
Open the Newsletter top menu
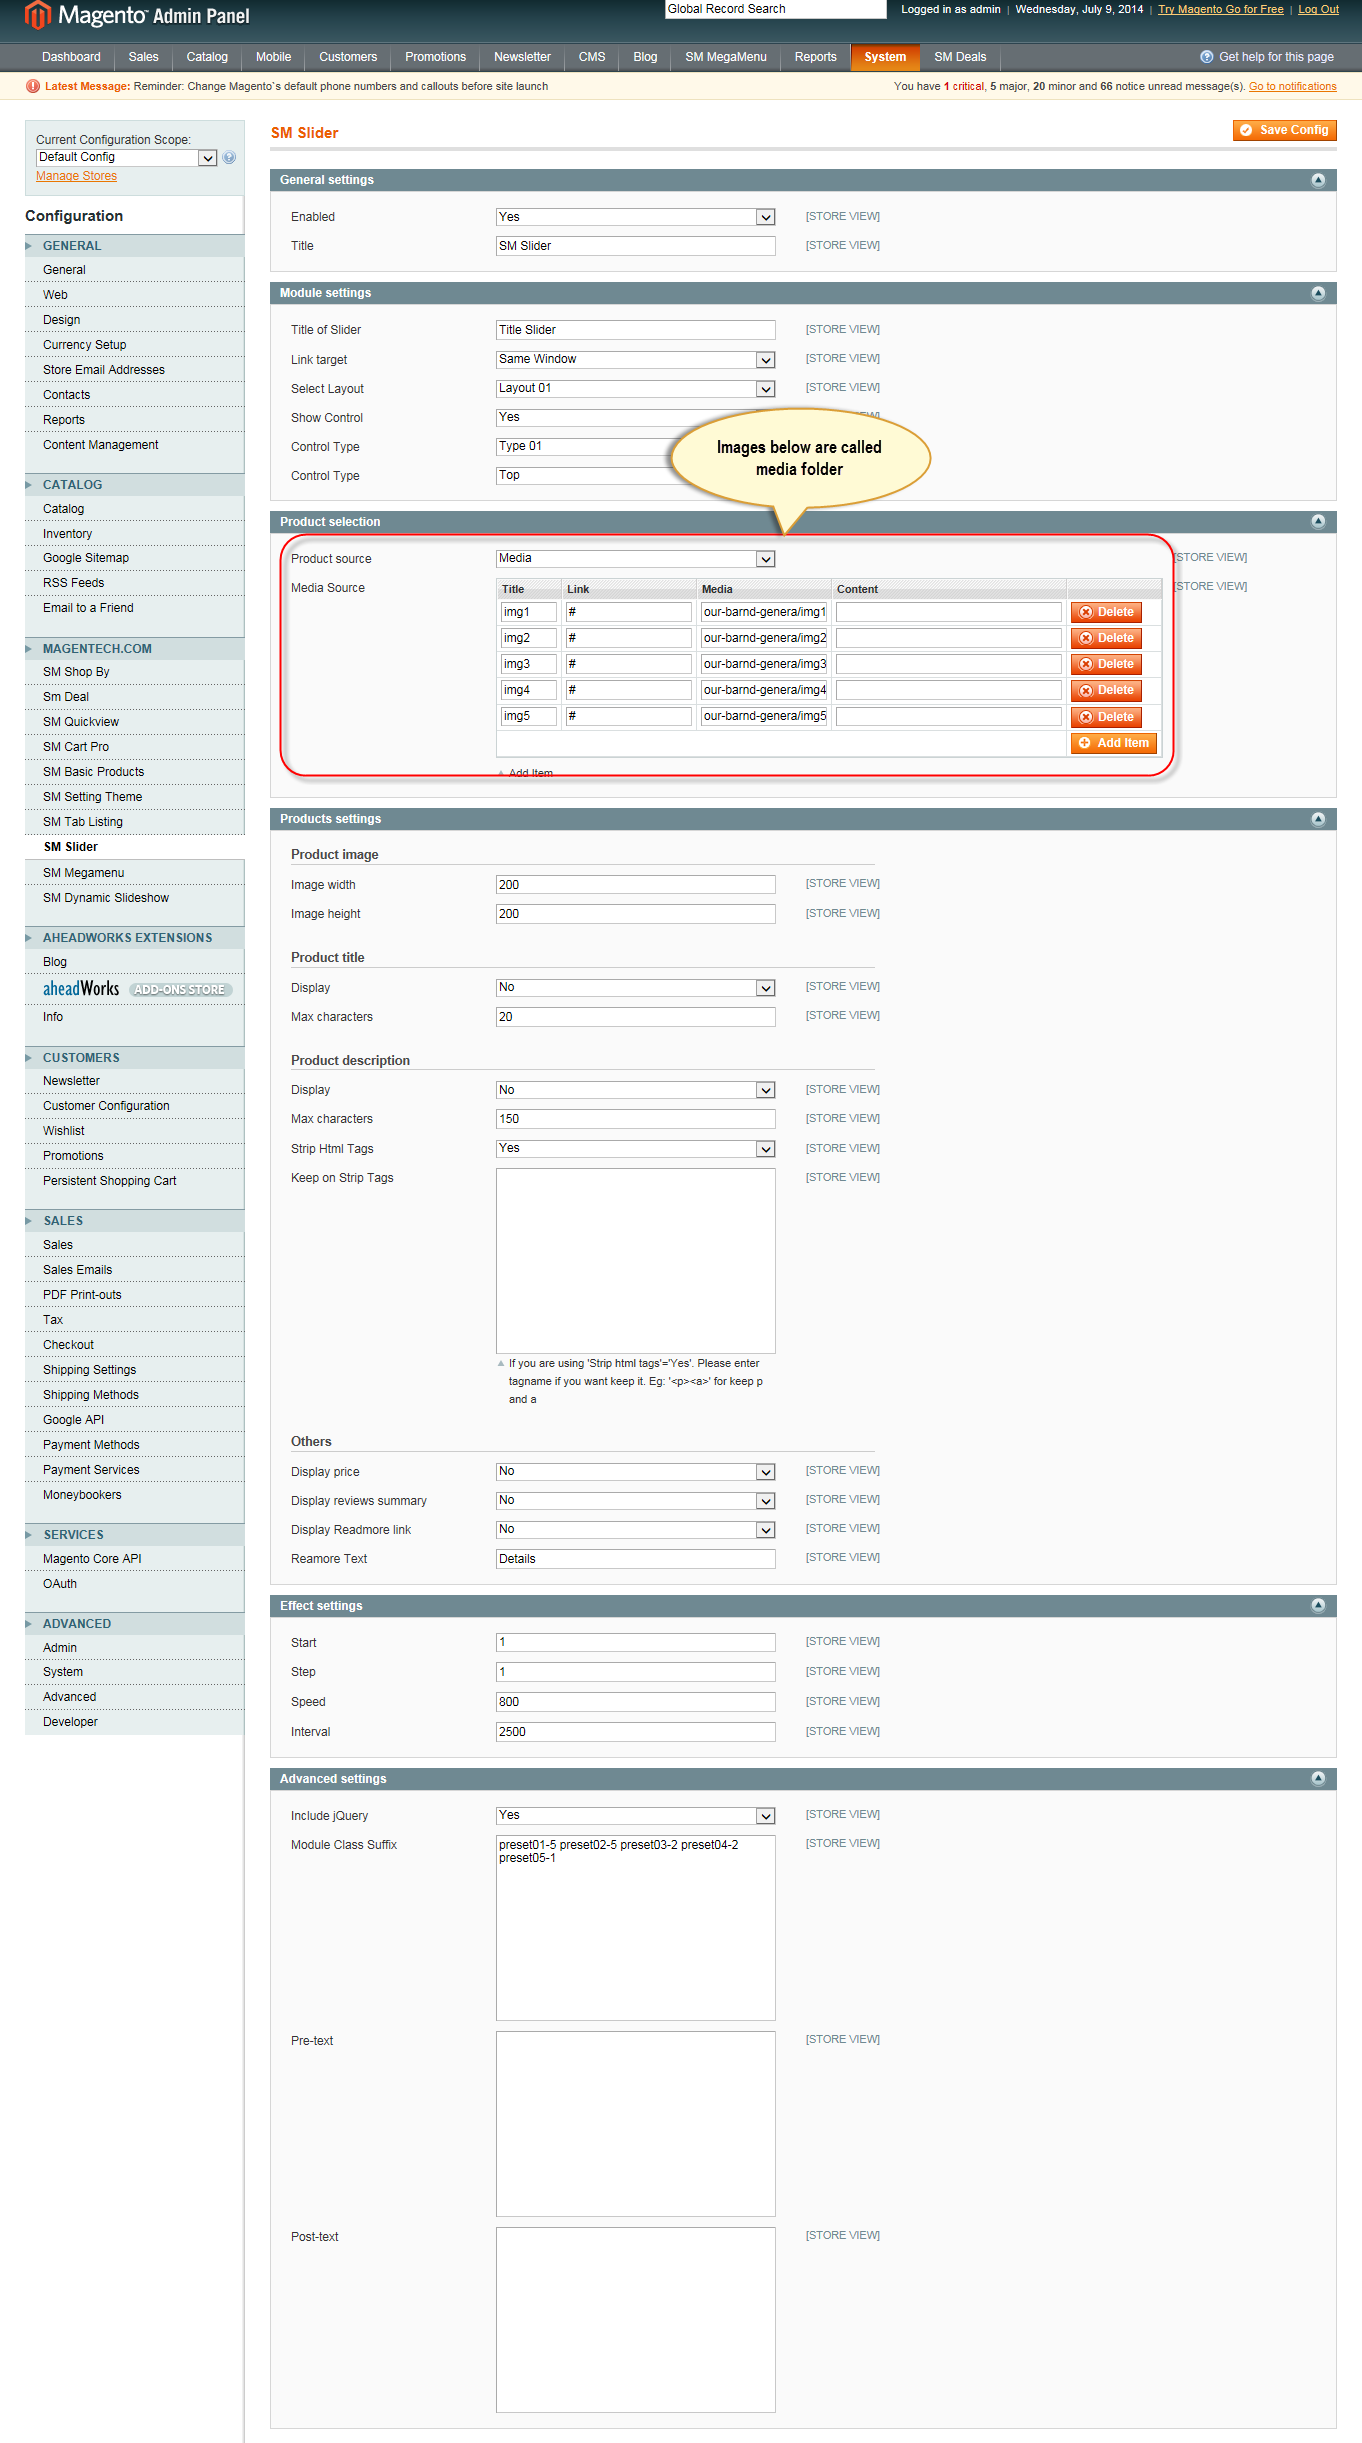tap(522, 57)
